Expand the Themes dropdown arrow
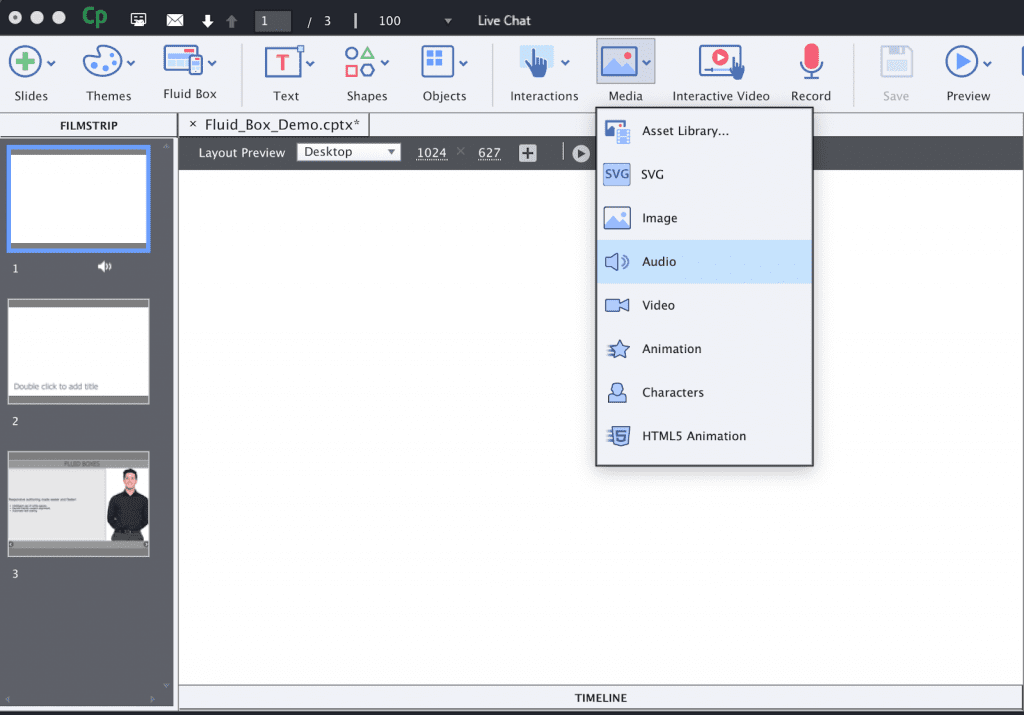The image size is (1024, 715). click(131, 63)
